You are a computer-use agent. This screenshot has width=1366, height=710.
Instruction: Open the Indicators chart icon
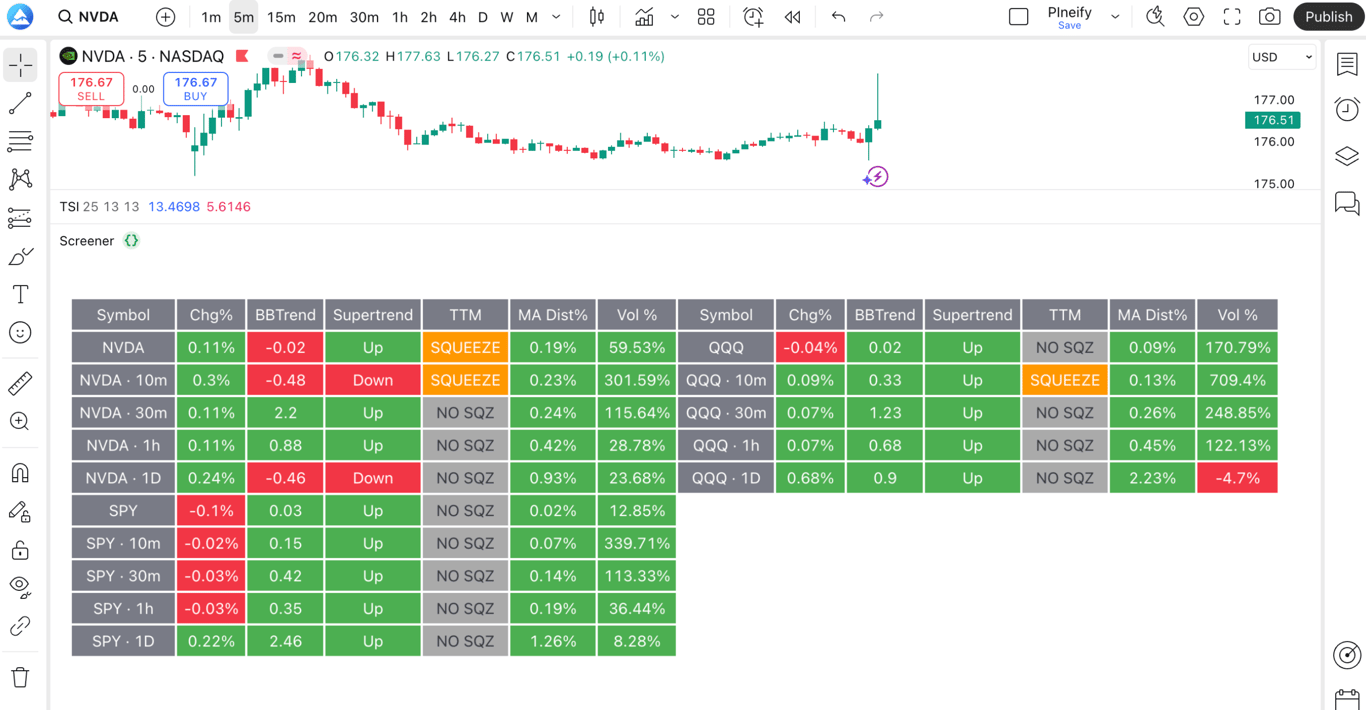pyautogui.click(x=644, y=17)
